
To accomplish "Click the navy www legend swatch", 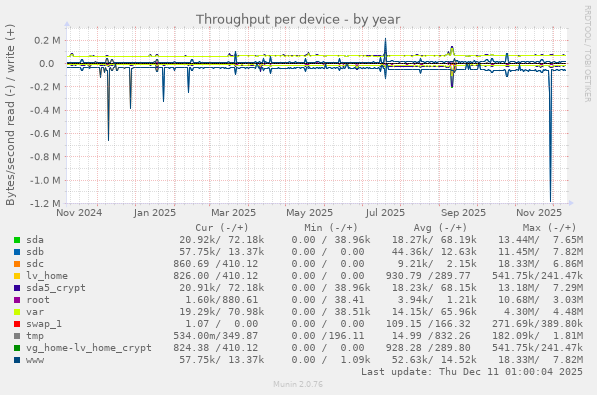I will tap(17, 360).
